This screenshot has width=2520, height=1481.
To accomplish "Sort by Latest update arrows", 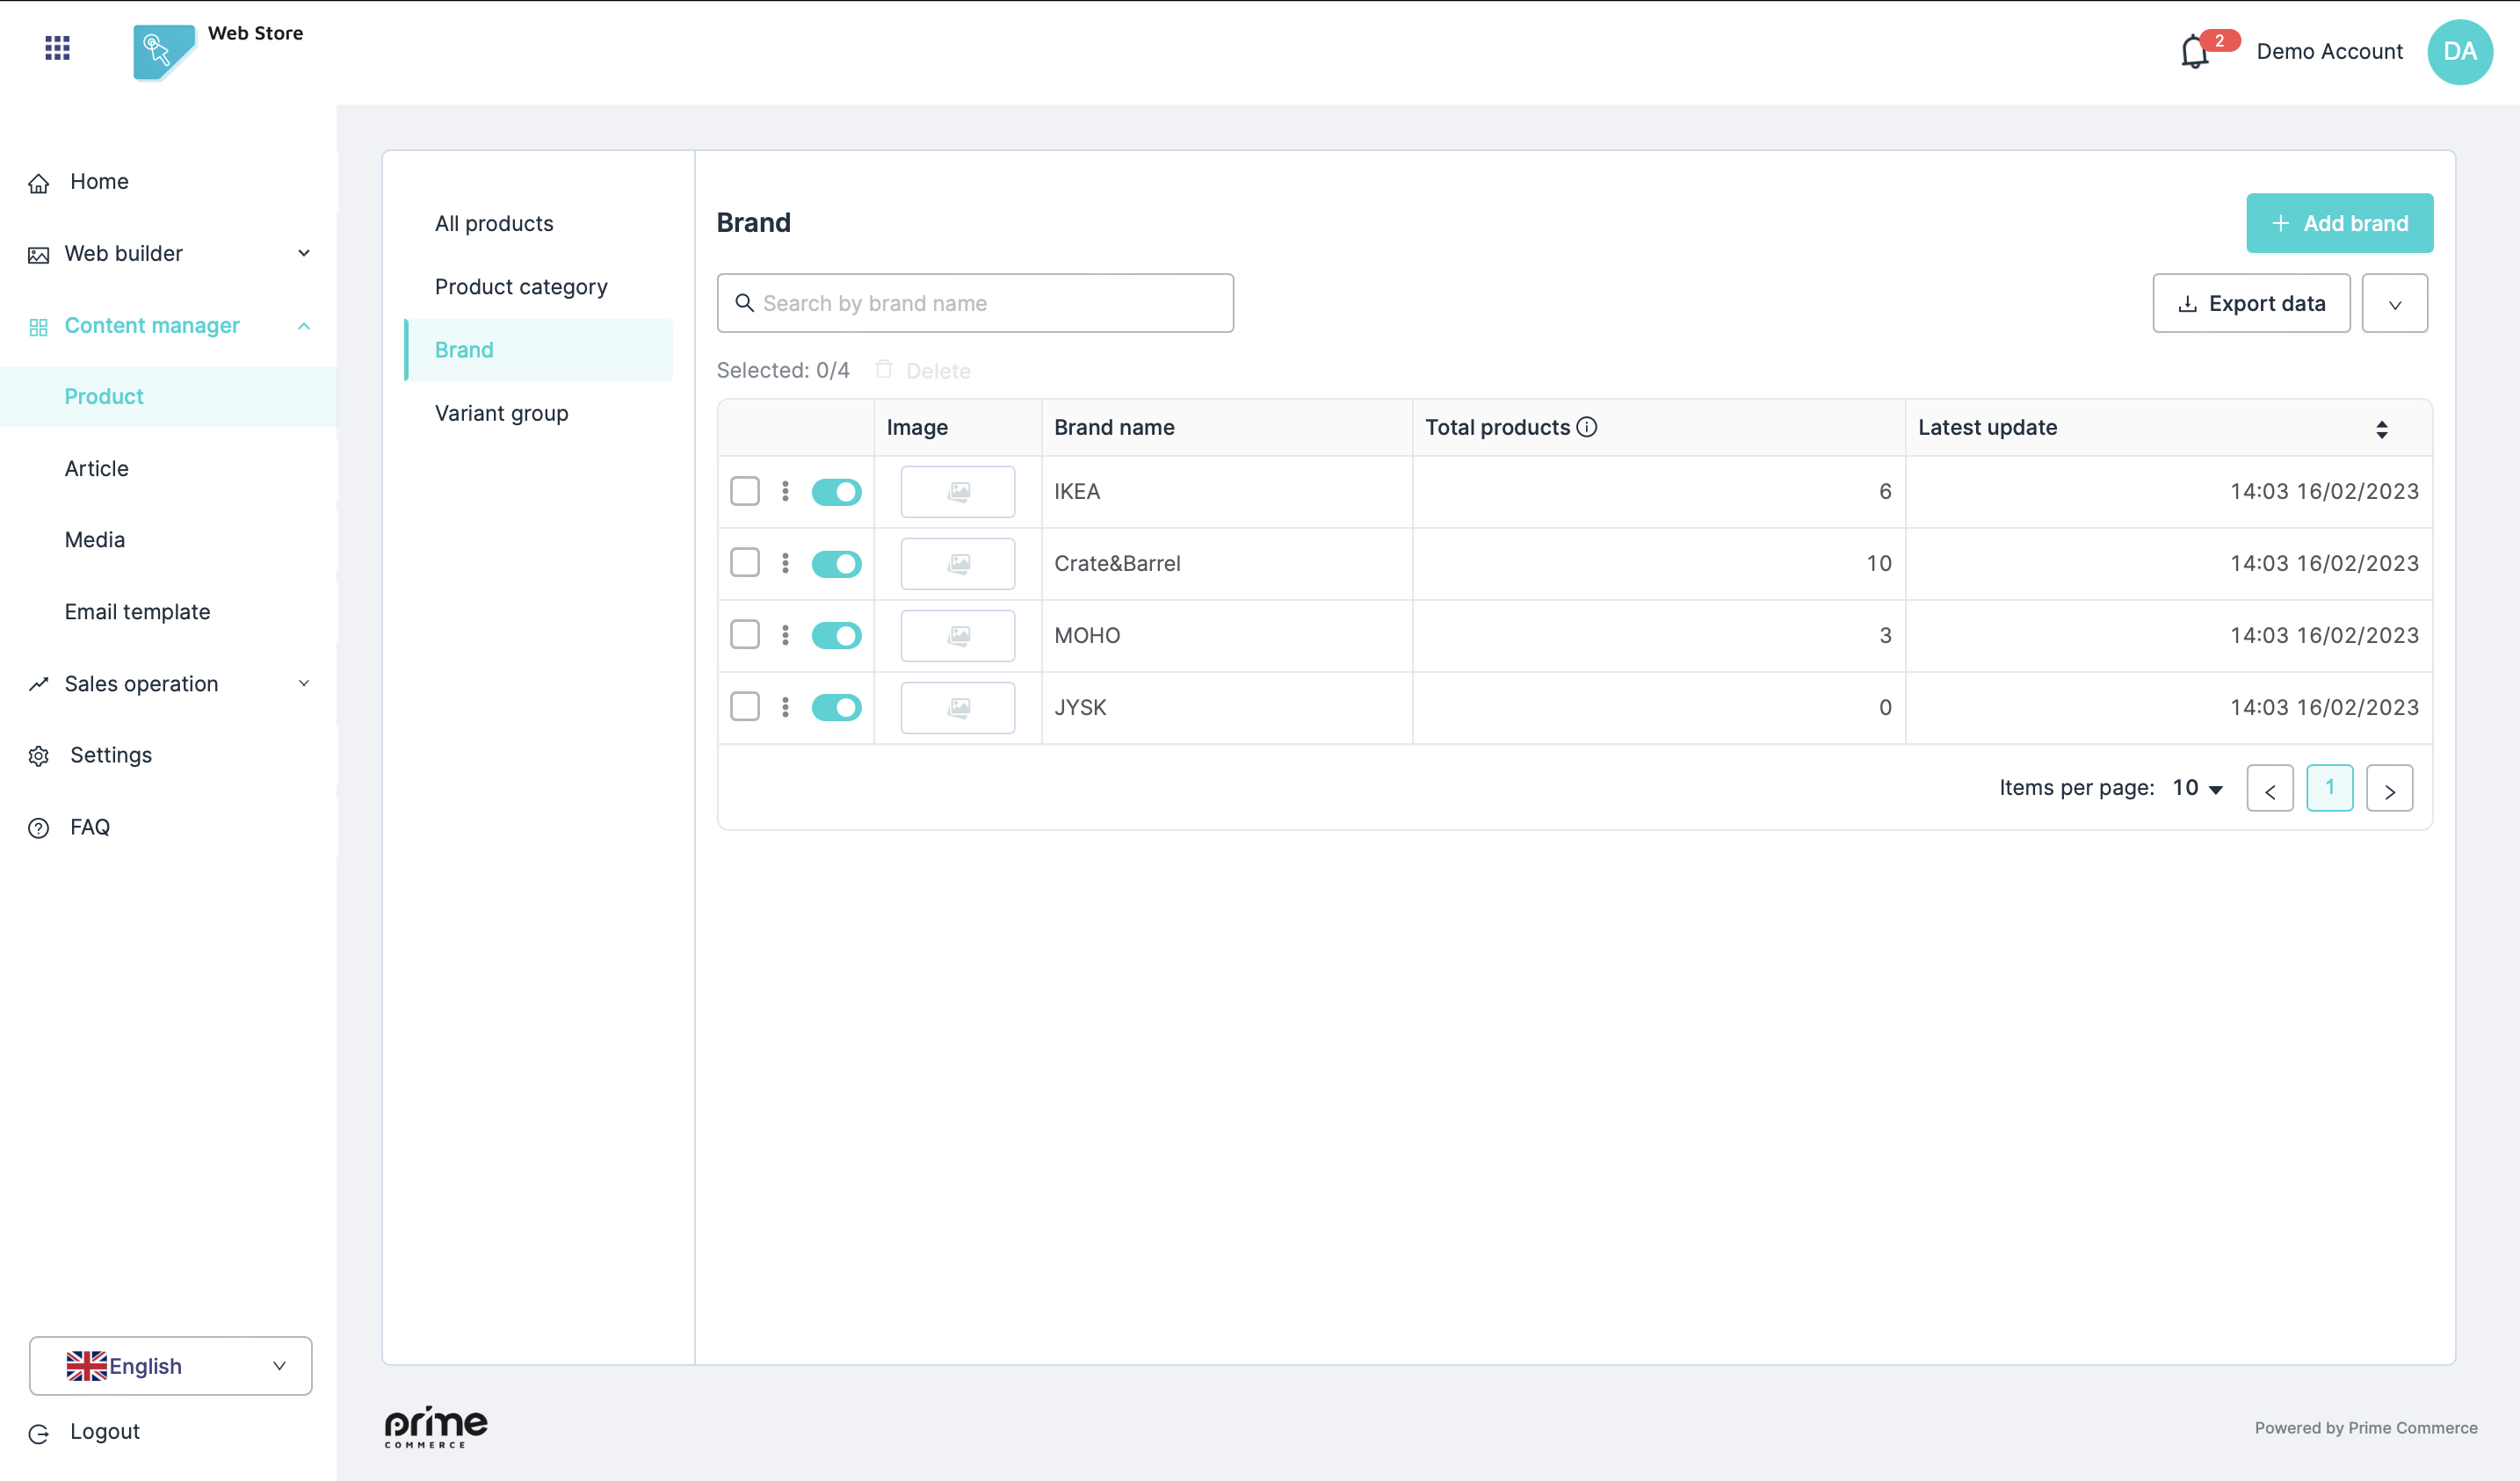I will tap(2381, 429).
